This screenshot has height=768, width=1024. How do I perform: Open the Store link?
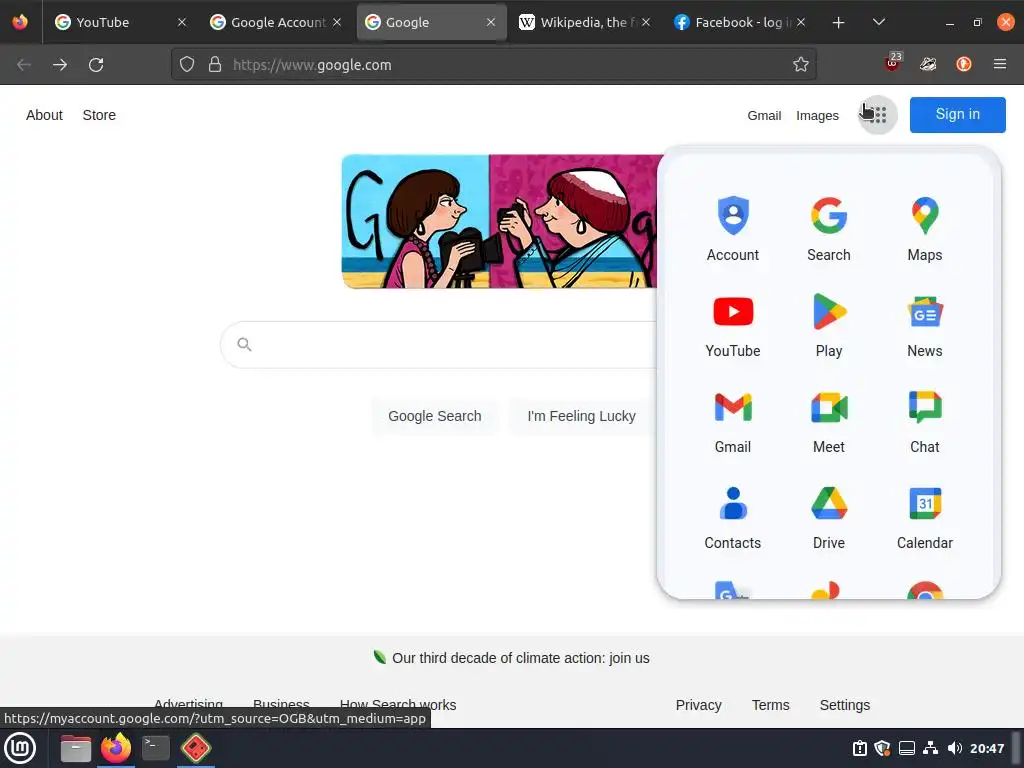click(x=99, y=115)
